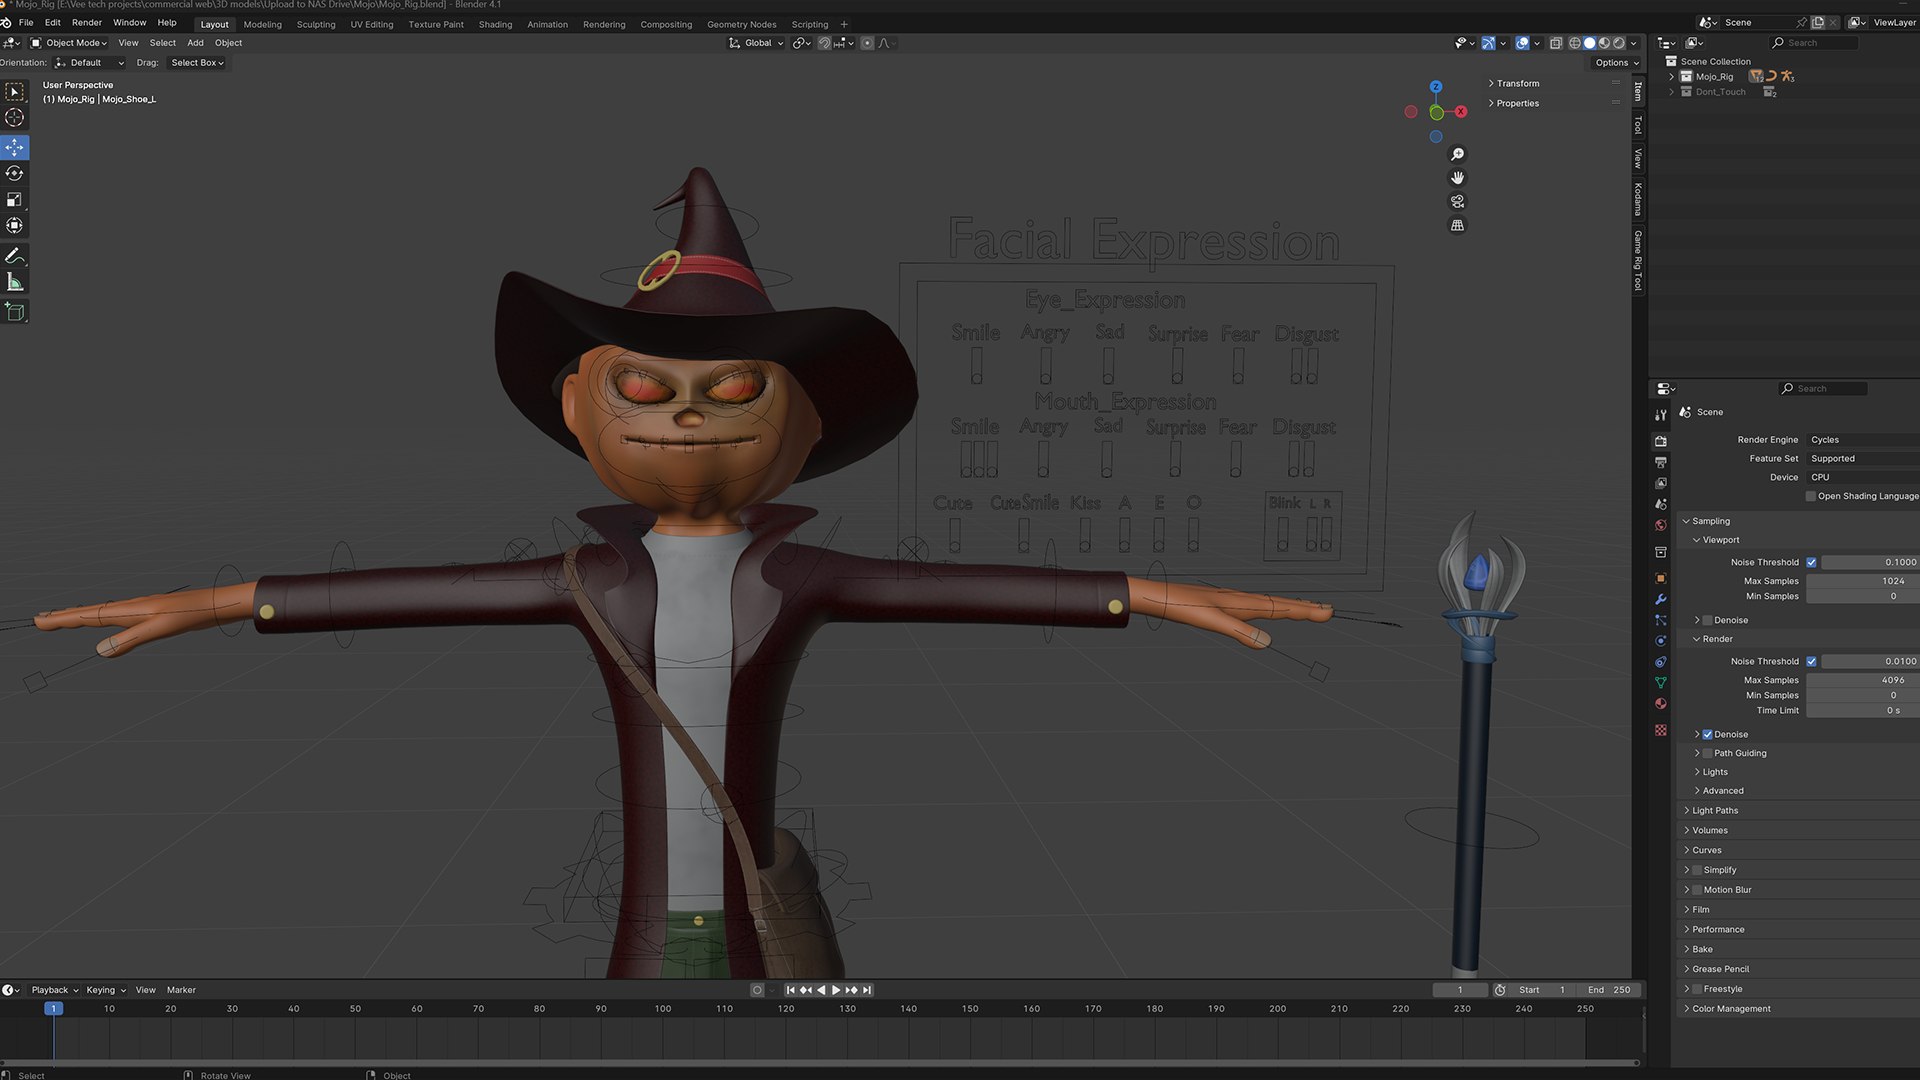Image resolution: width=1920 pixels, height=1080 pixels.
Task: Open the World properties tab (globe icon)
Action: click(x=1660, y=525)
